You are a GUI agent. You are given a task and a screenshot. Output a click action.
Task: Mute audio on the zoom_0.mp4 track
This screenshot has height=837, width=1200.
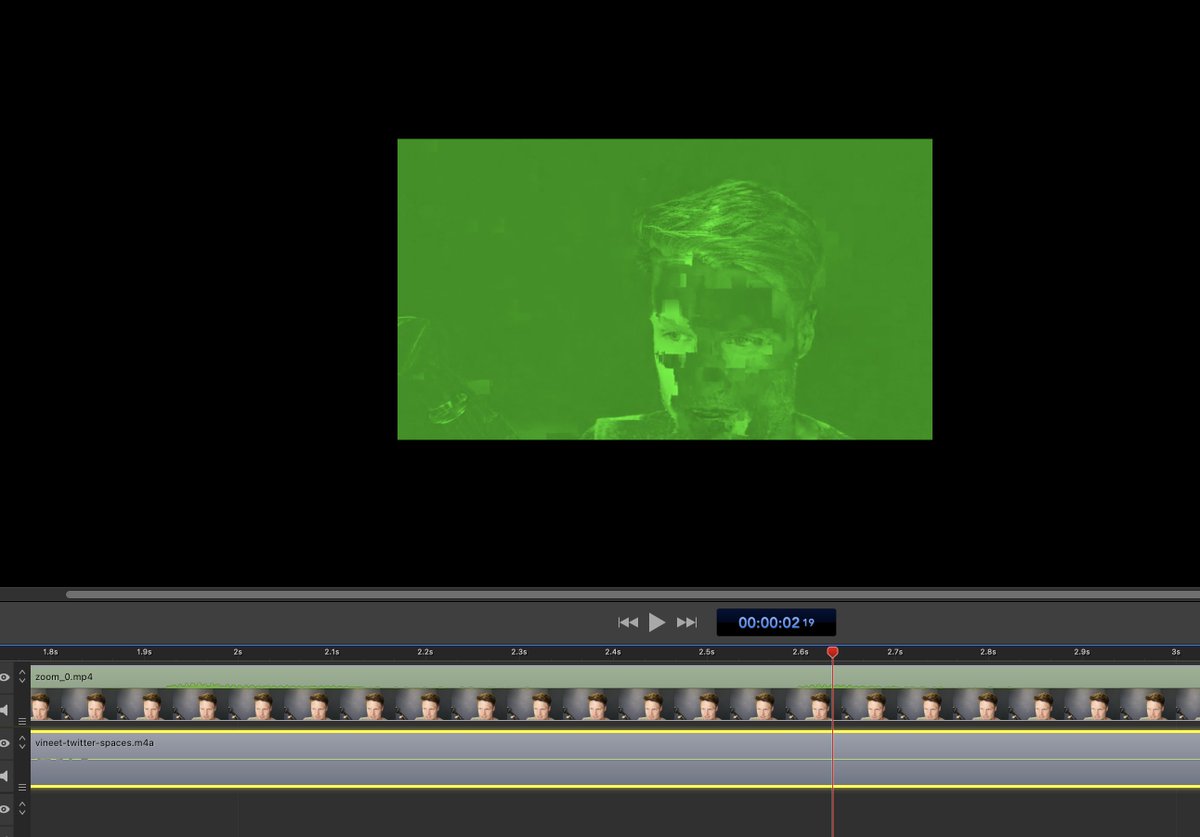click(x=5, y=710)
